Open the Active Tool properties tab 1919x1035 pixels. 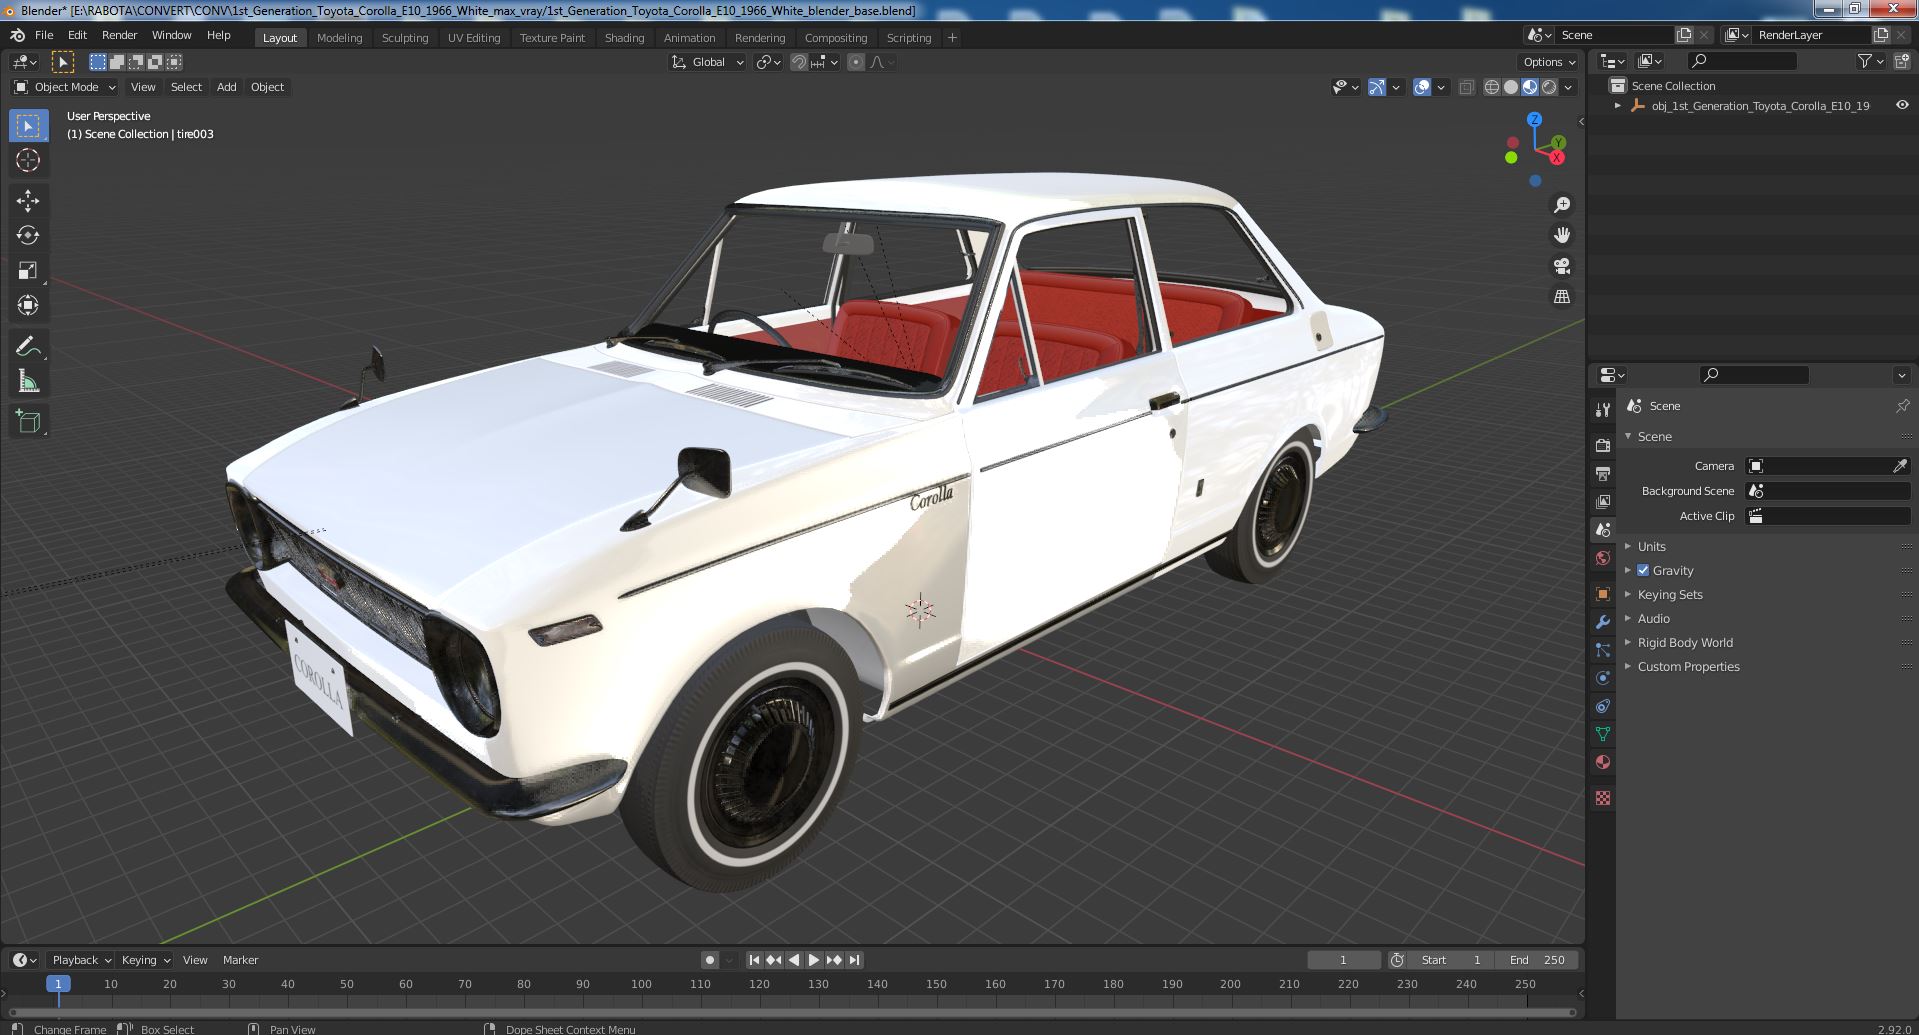tap(1603, 409)
